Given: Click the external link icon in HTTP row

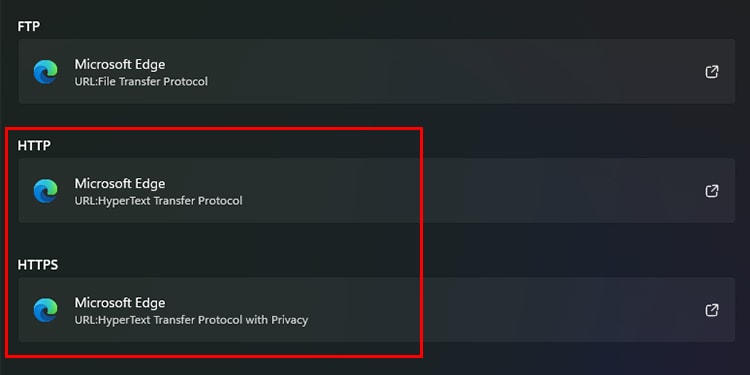Looking at the screenshot, I should [712, 191].
